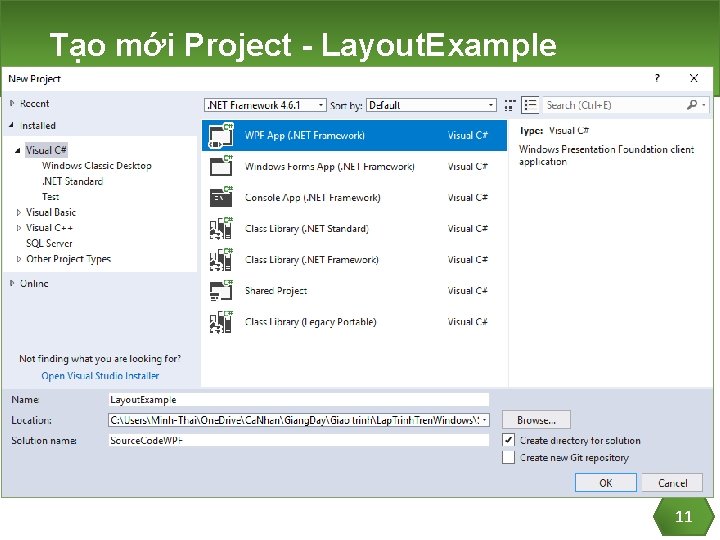Click the Other Project Types label
This screenshot has width=720, height=540.
tap(68, 259)
